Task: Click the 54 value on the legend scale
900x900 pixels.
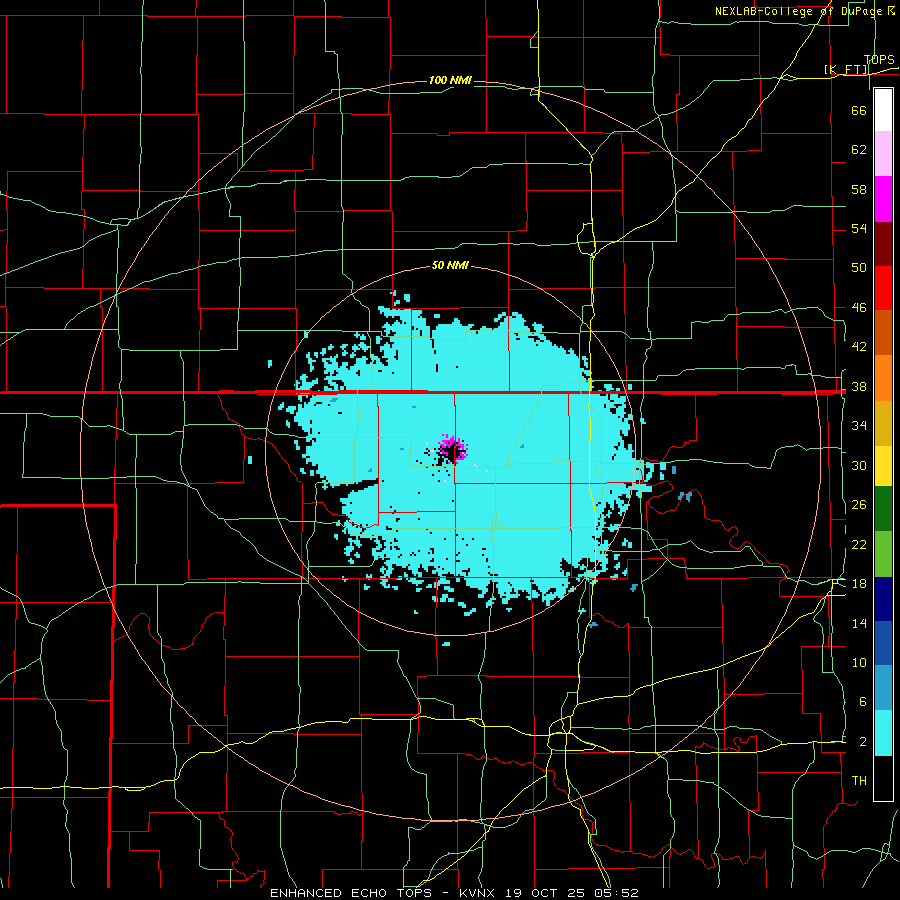Action: click(x=859, y=228)
